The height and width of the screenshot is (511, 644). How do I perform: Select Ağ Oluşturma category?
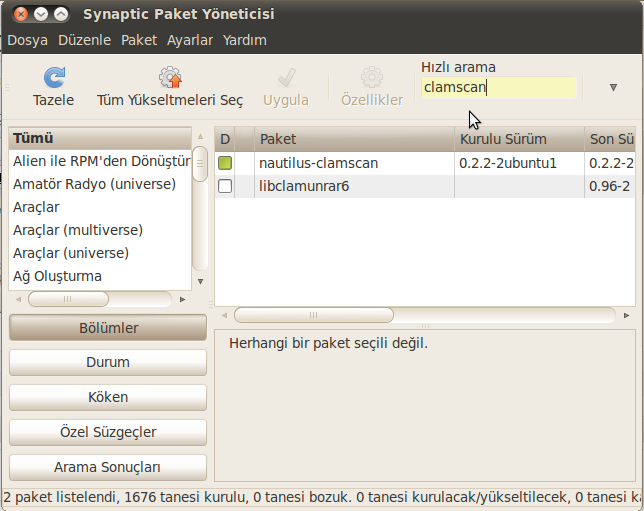(100, 276)
